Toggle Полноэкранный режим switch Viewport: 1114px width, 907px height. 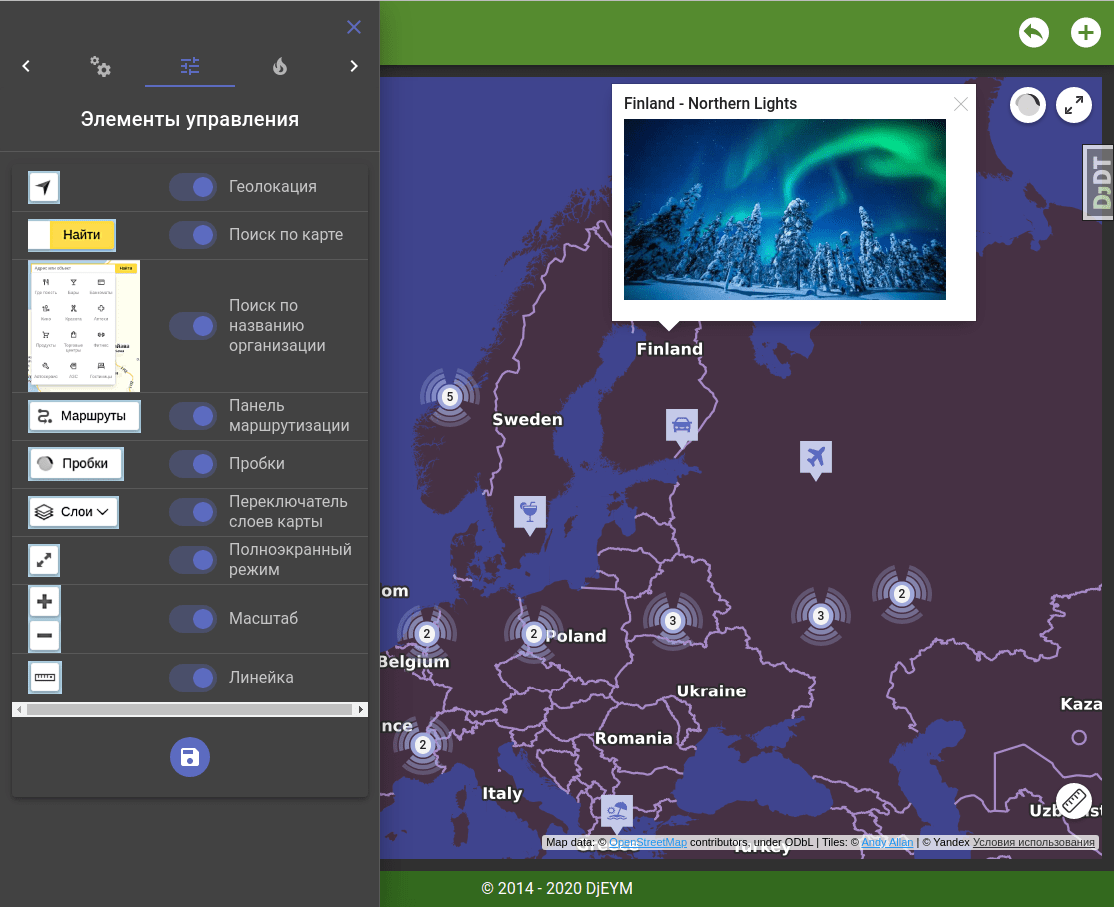pyautogui.click(x=193, y=560)
